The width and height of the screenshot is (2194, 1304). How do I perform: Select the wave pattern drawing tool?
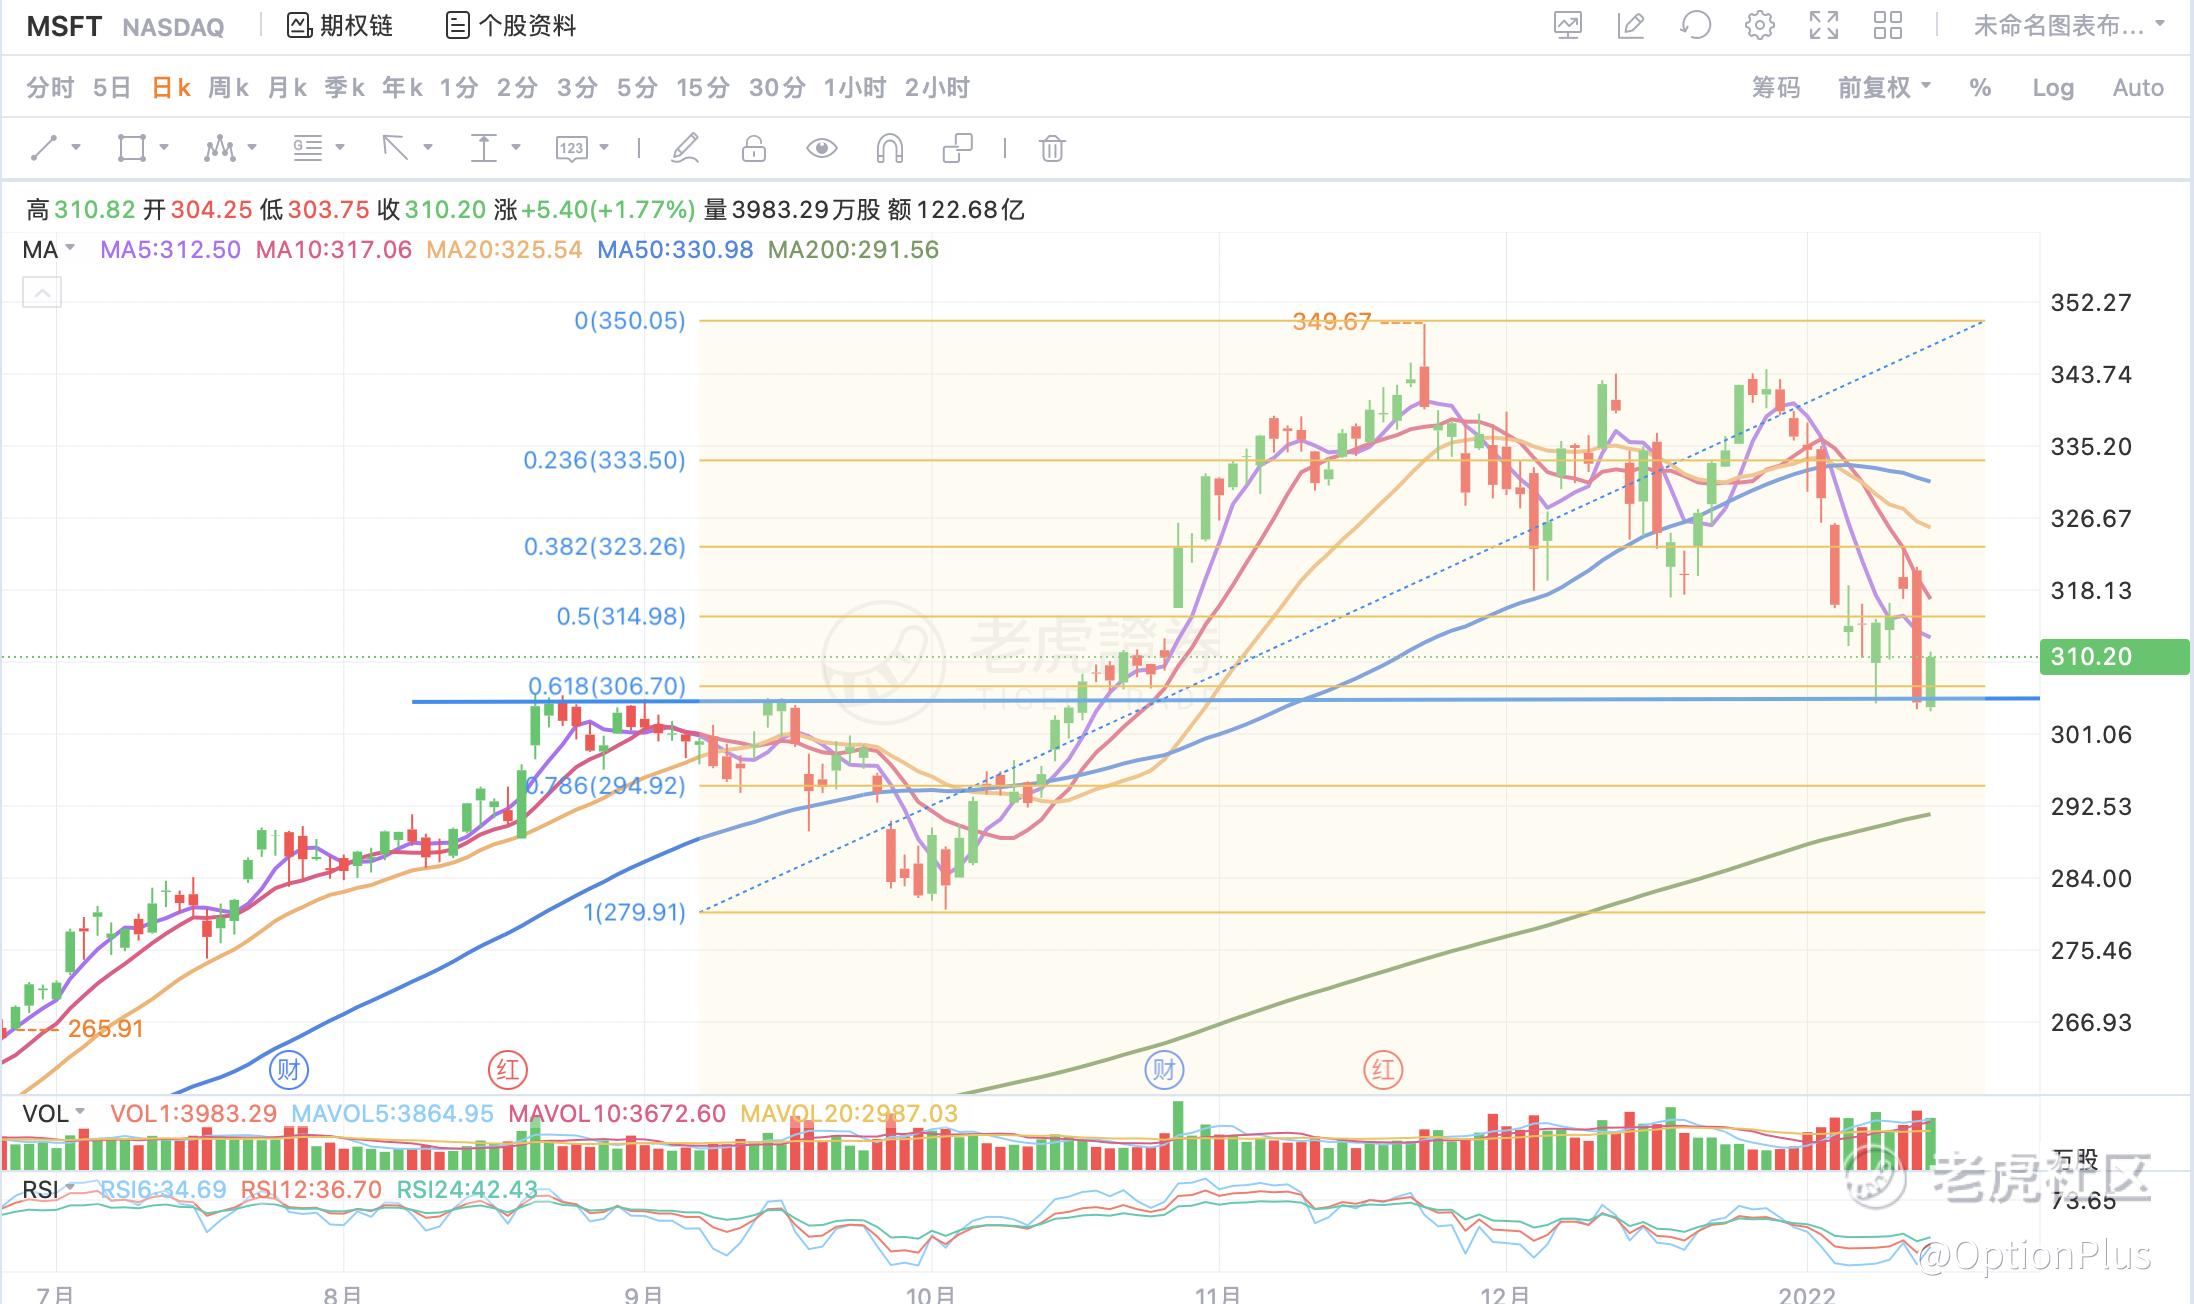point(219,149)
